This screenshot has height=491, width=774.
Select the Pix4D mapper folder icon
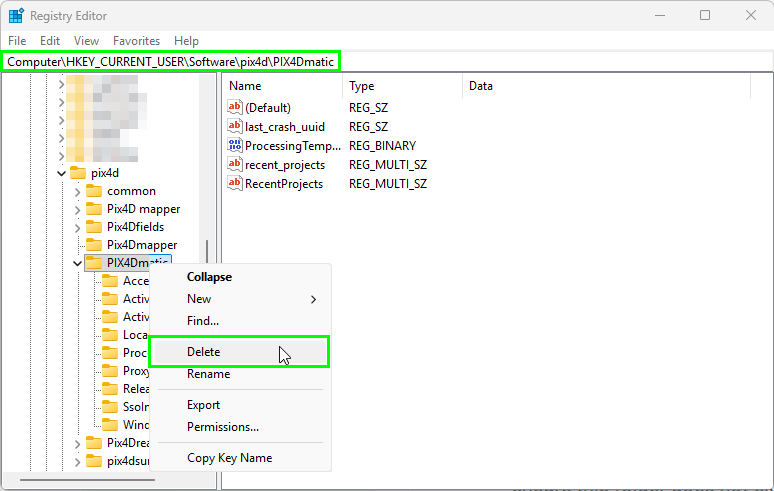coord(94,209)
